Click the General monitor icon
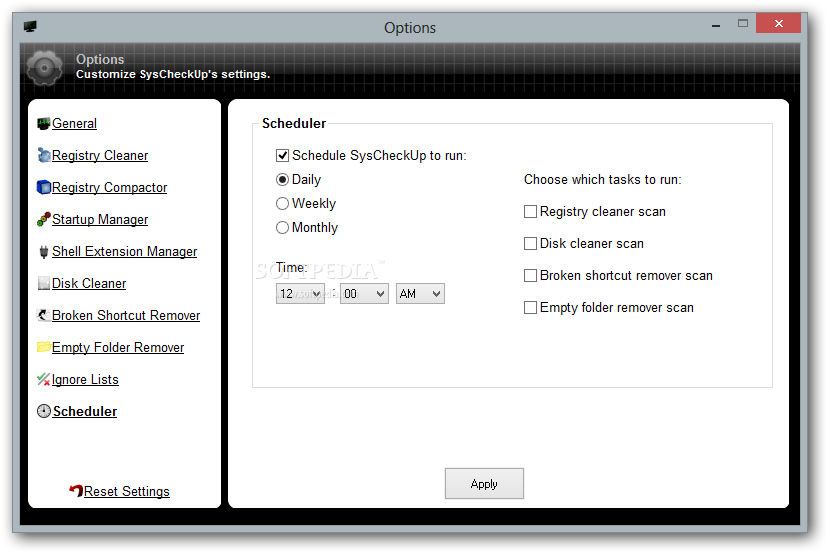828x553 pixels. pyautogui.click(x=43, y=124)
